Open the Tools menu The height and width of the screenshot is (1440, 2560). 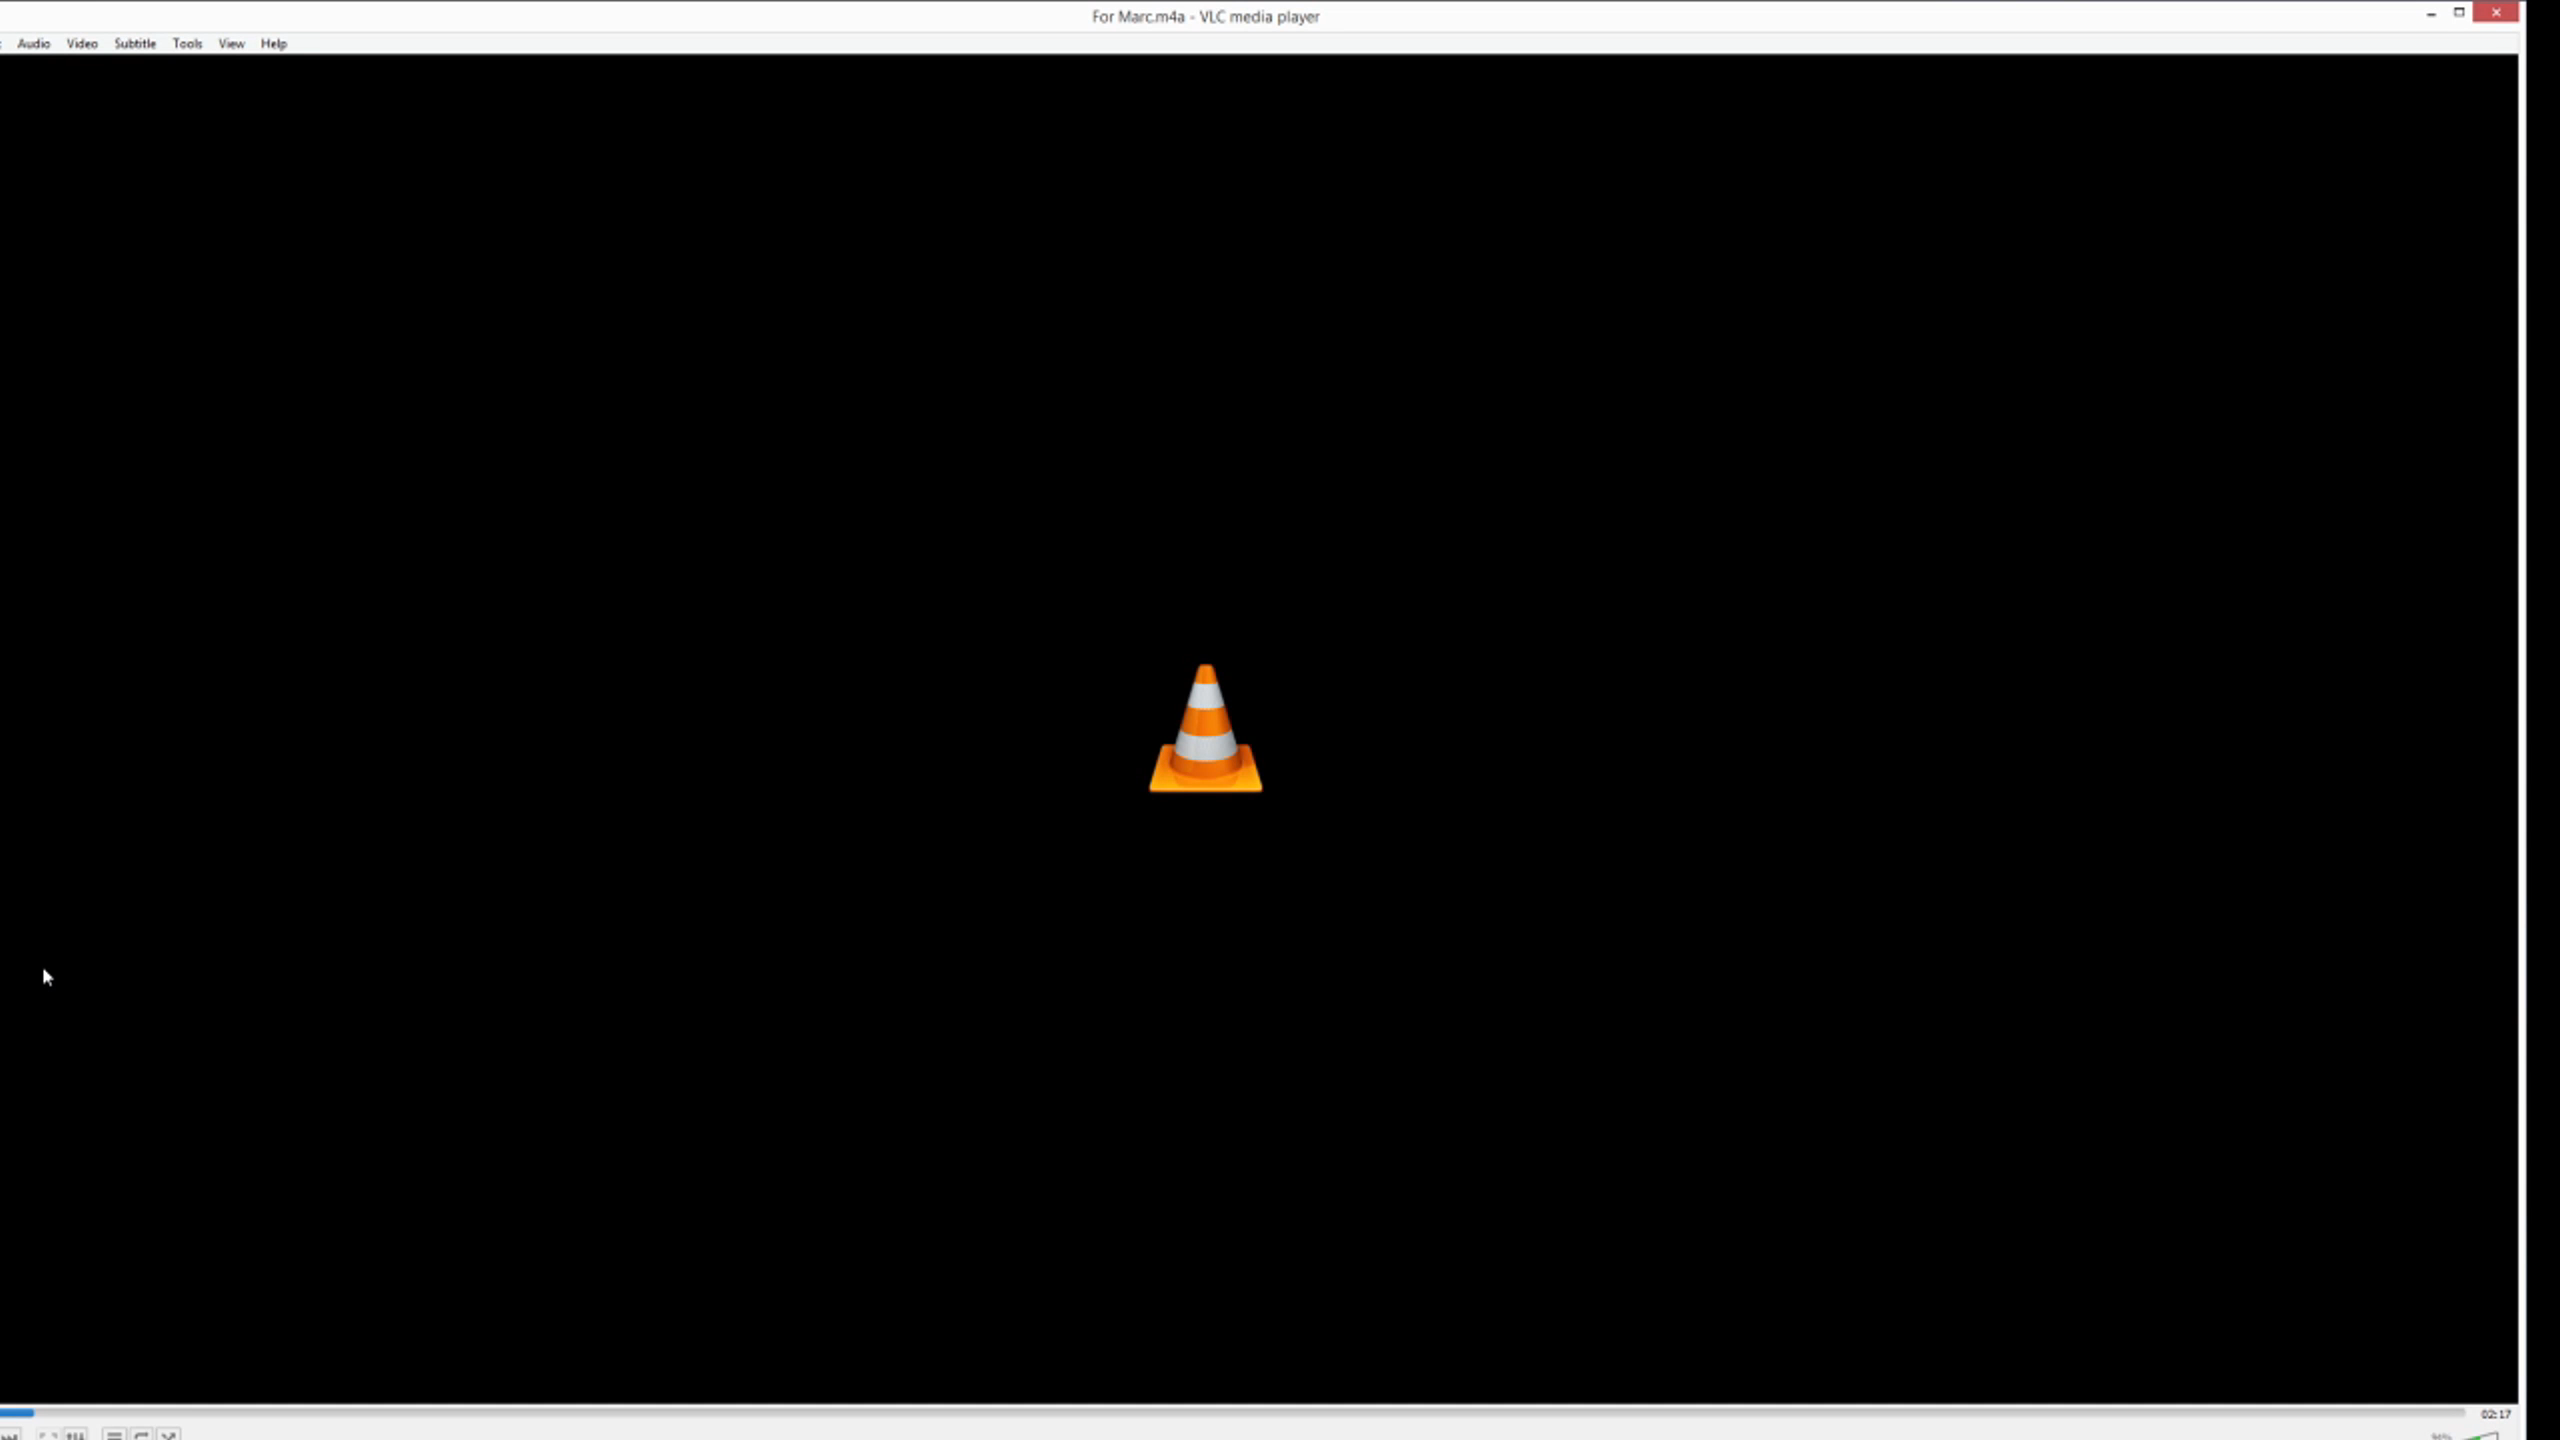pos(187,43)
